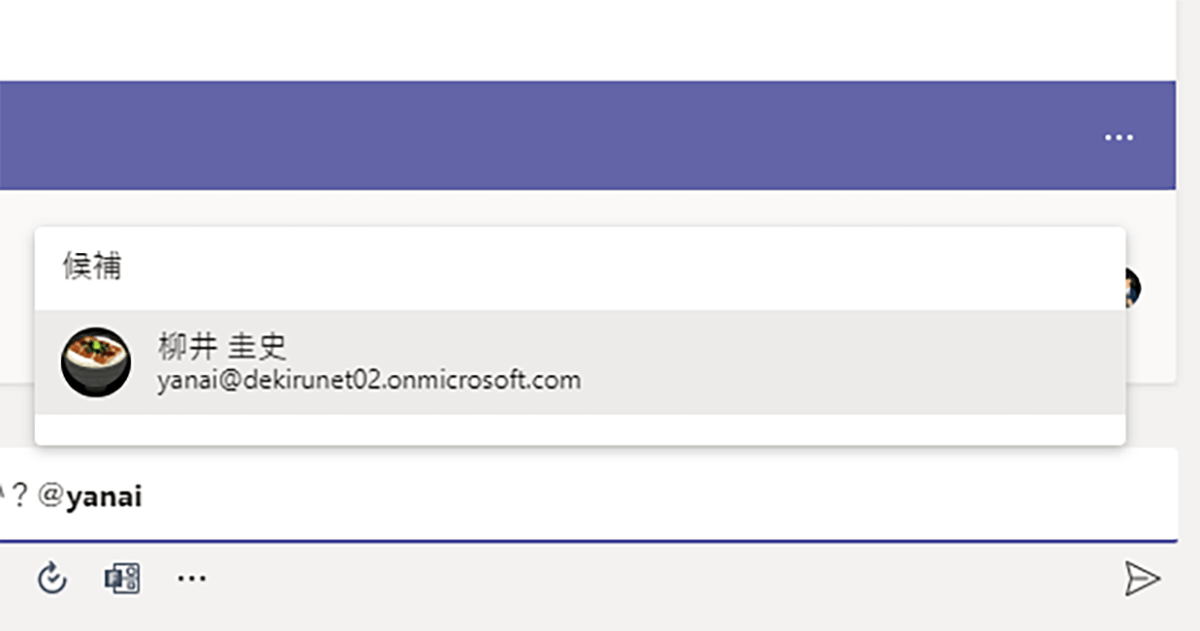
Task: Open the purple header's three-dot menu
Action: click(1118, 137)
